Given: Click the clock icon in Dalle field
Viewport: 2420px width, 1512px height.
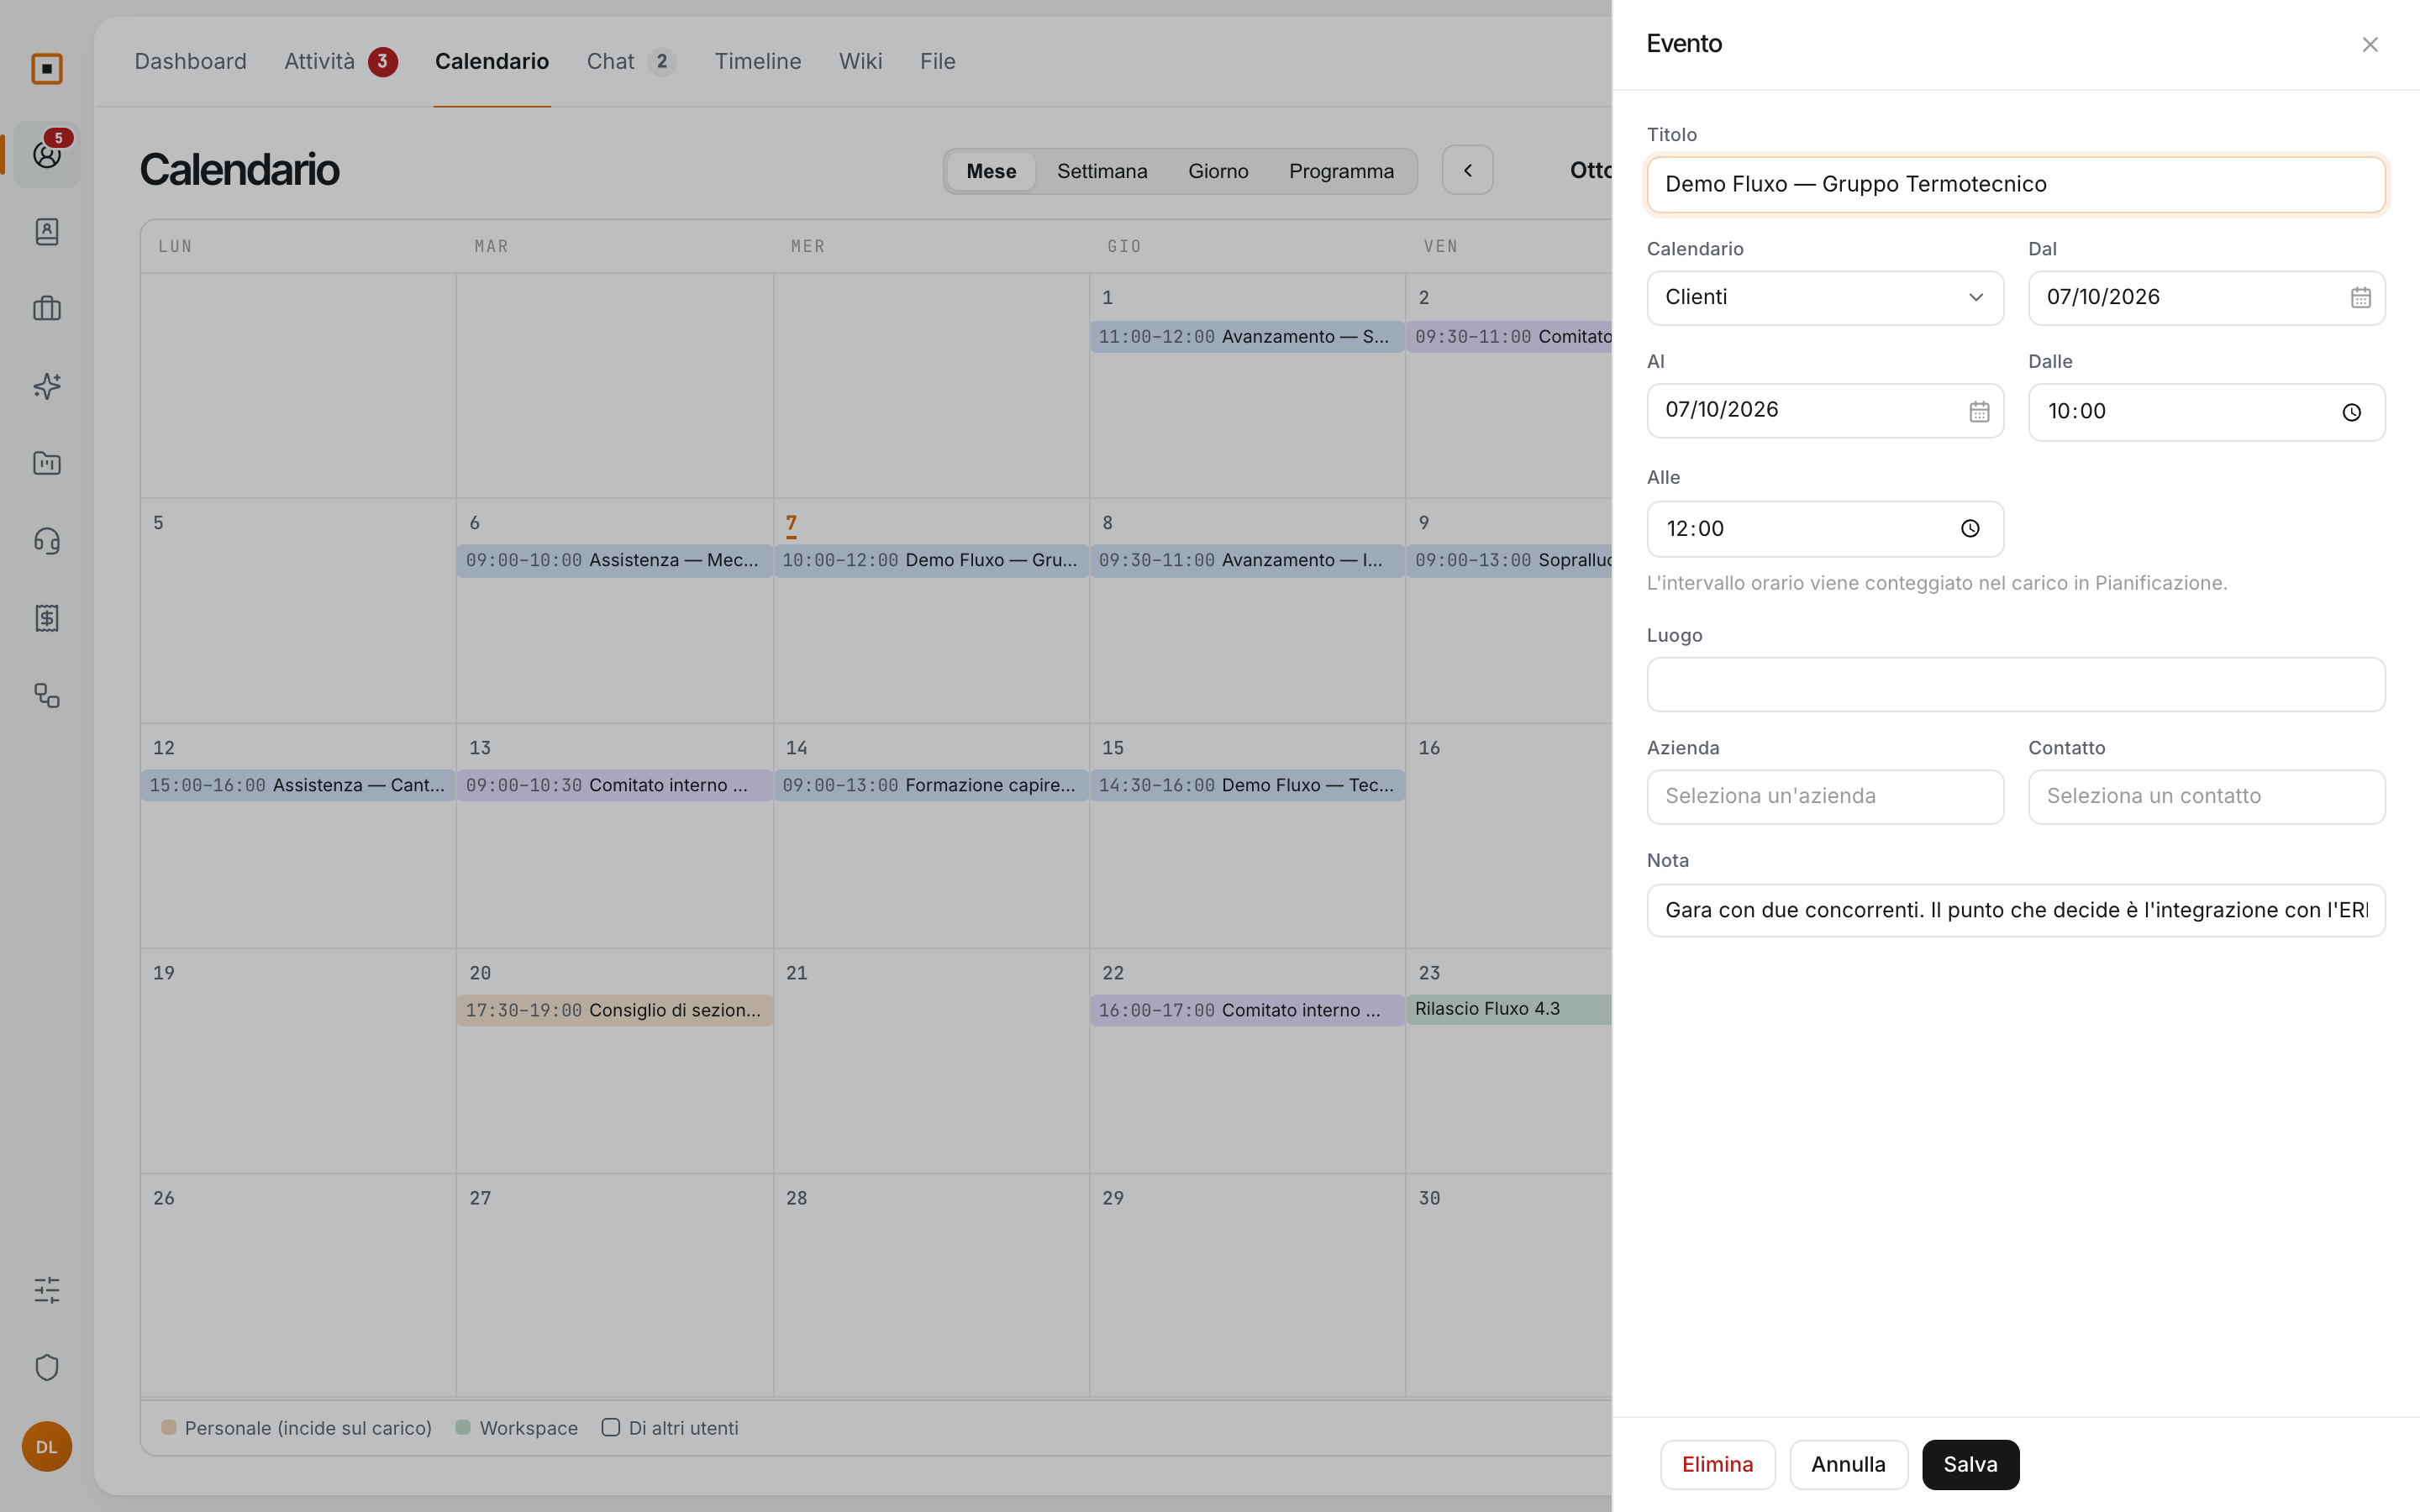Looking at the screenshot, I should click(x=2351, y=412).
